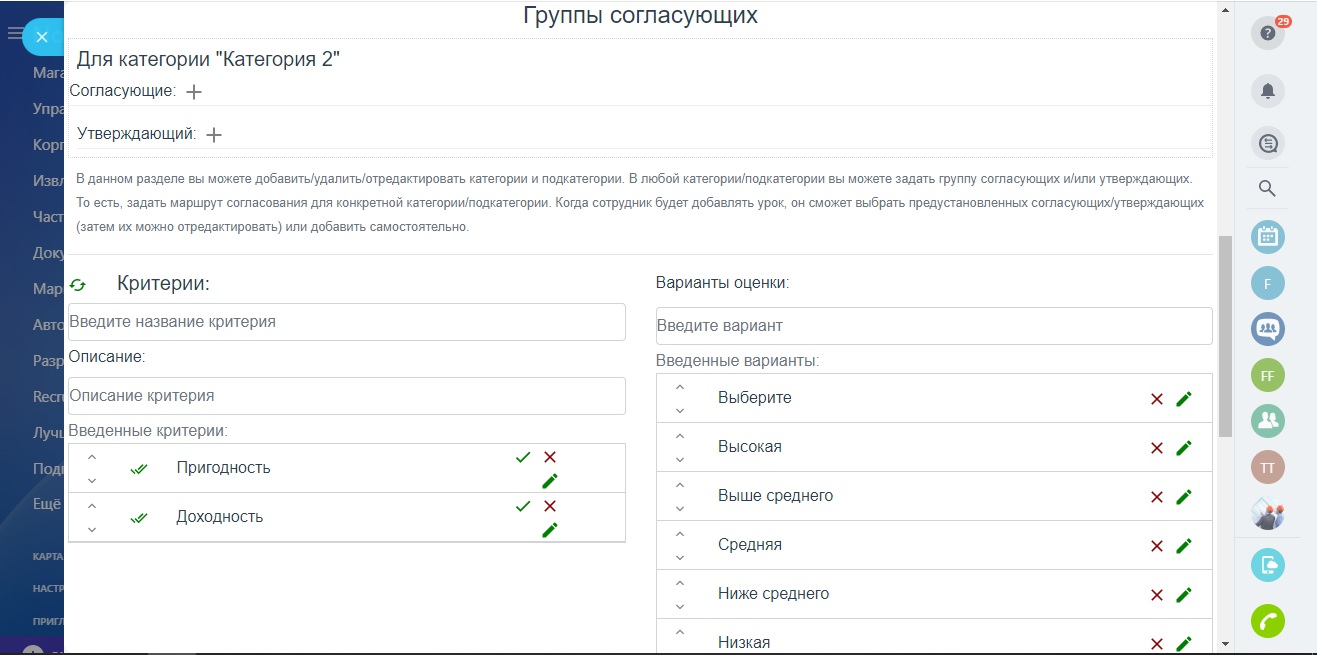Refresh criteria with green arrows icon
Viewport: 1317px width, 655px height.
(x=78, y=285)
